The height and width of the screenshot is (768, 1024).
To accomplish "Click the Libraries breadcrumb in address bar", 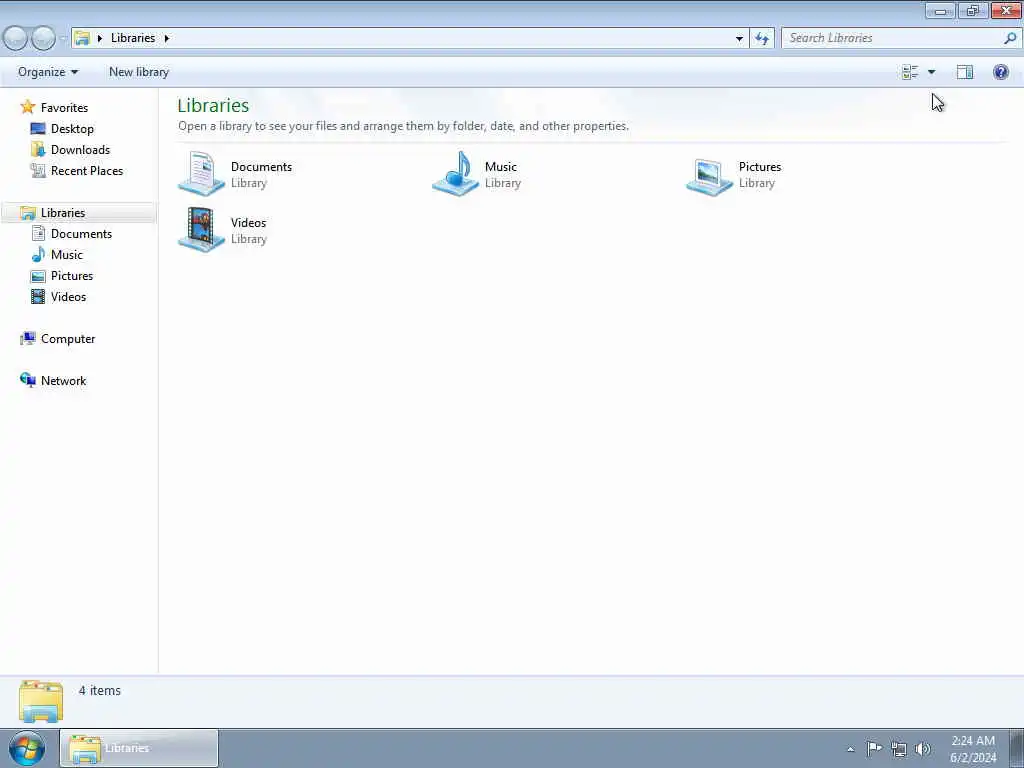I will pos(133,38).
